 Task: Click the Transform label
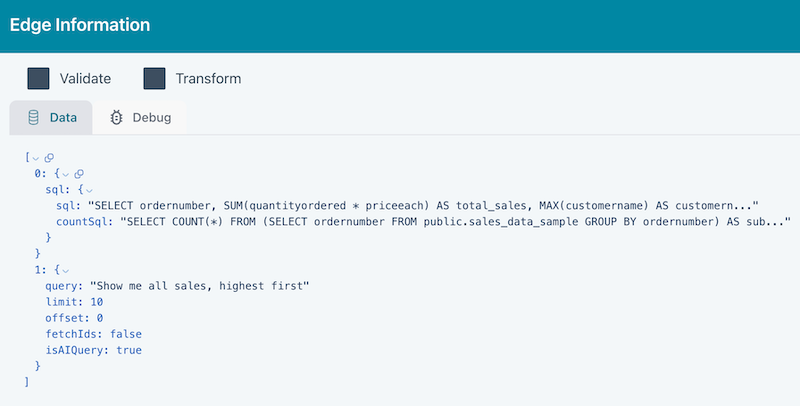tap(208, 78)
